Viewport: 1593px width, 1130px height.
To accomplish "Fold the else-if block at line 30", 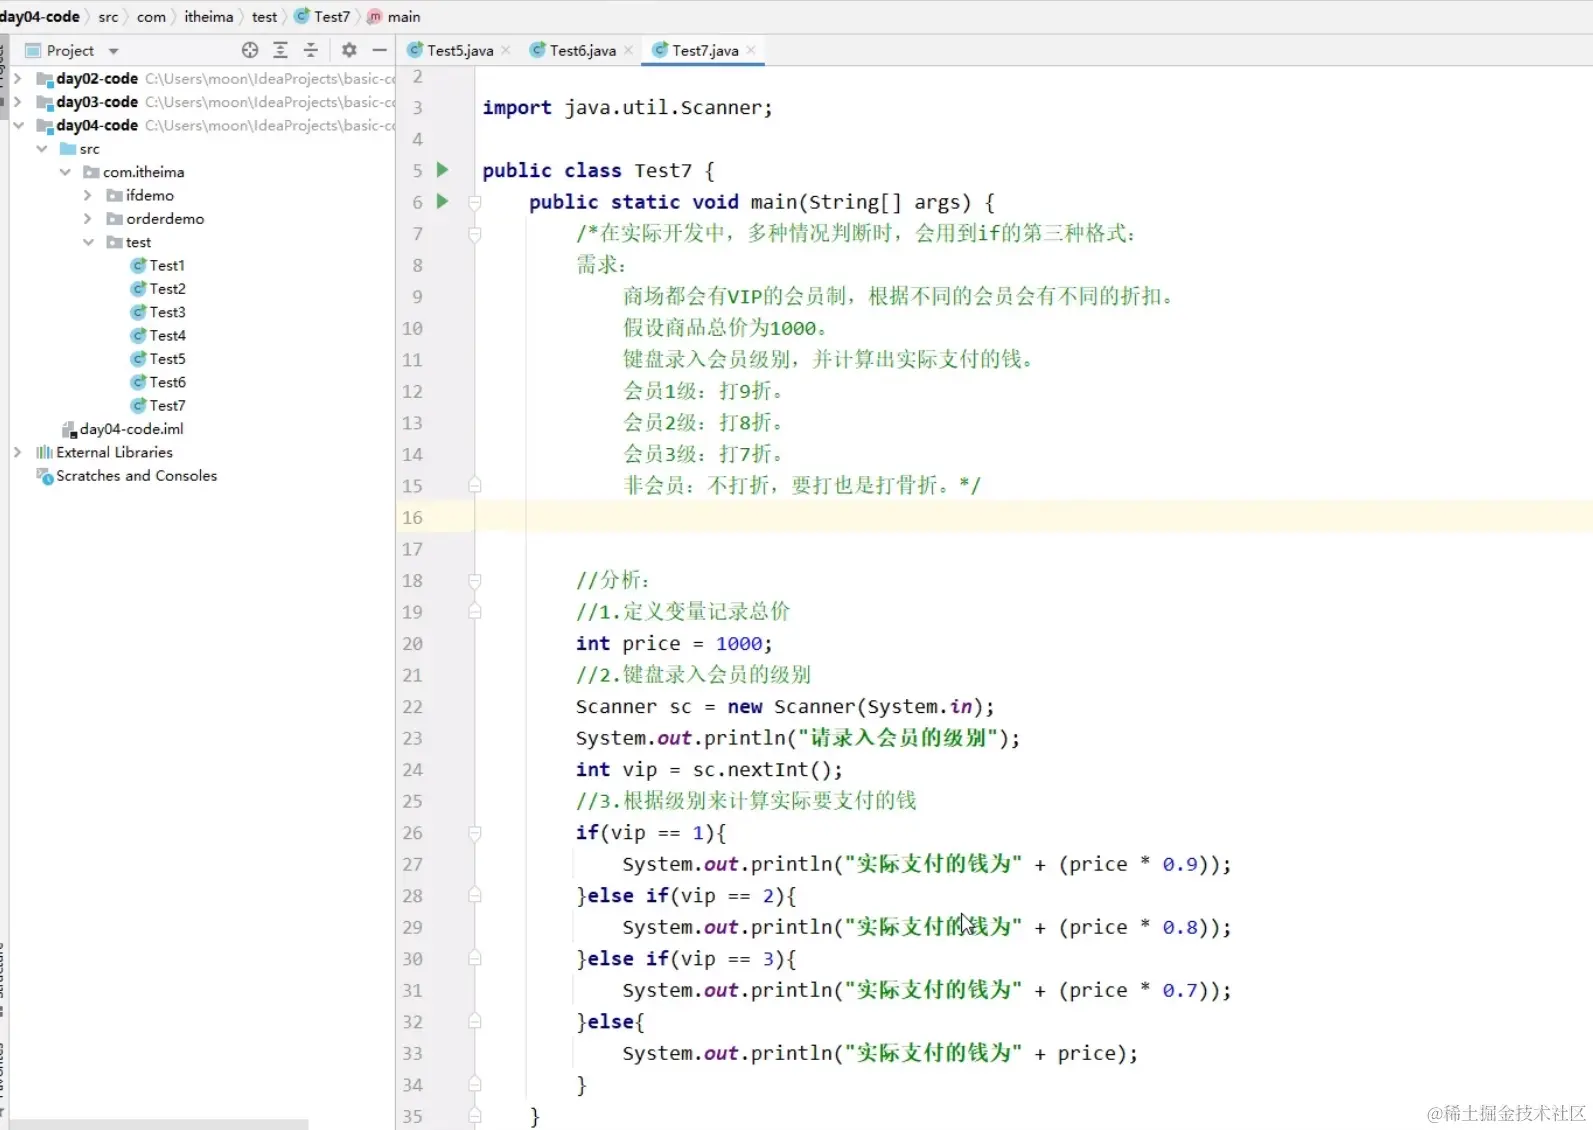I will [x=475, y=959].
